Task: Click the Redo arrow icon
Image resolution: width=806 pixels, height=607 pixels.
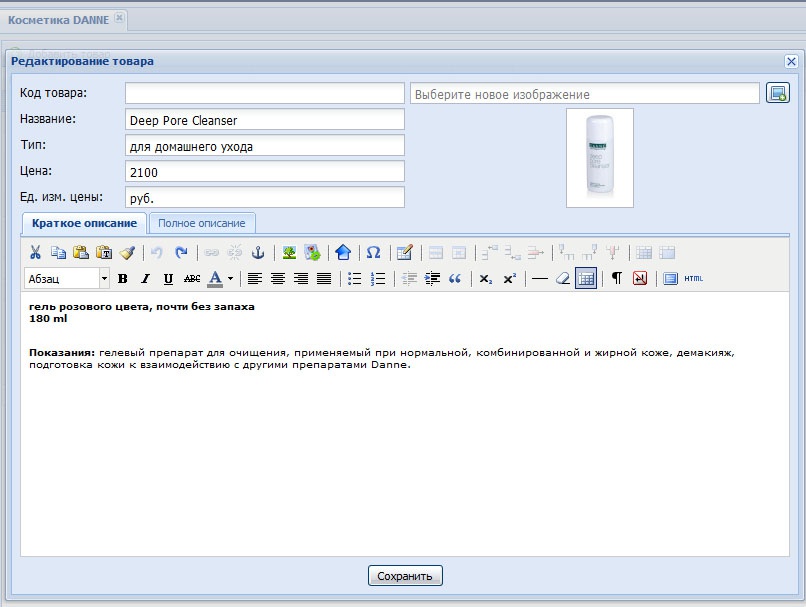Action: point(181,252)
